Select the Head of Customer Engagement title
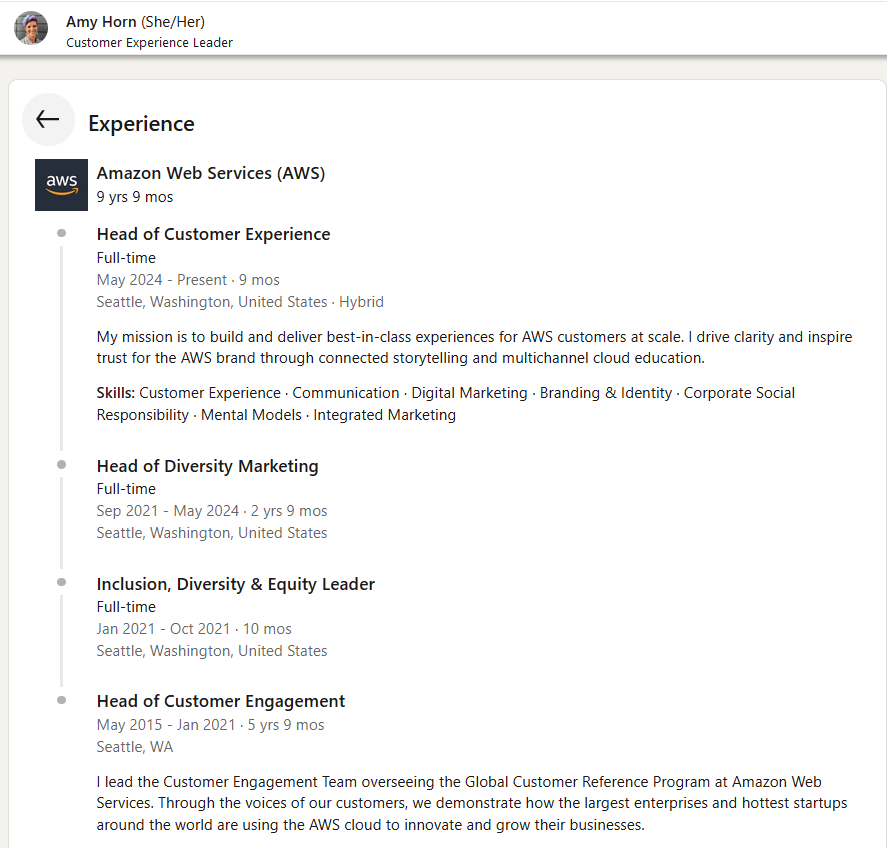 click(x=221, y=701)
